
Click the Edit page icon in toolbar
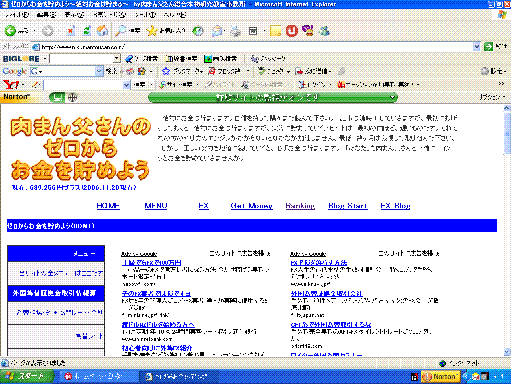[x=253, y=31]
